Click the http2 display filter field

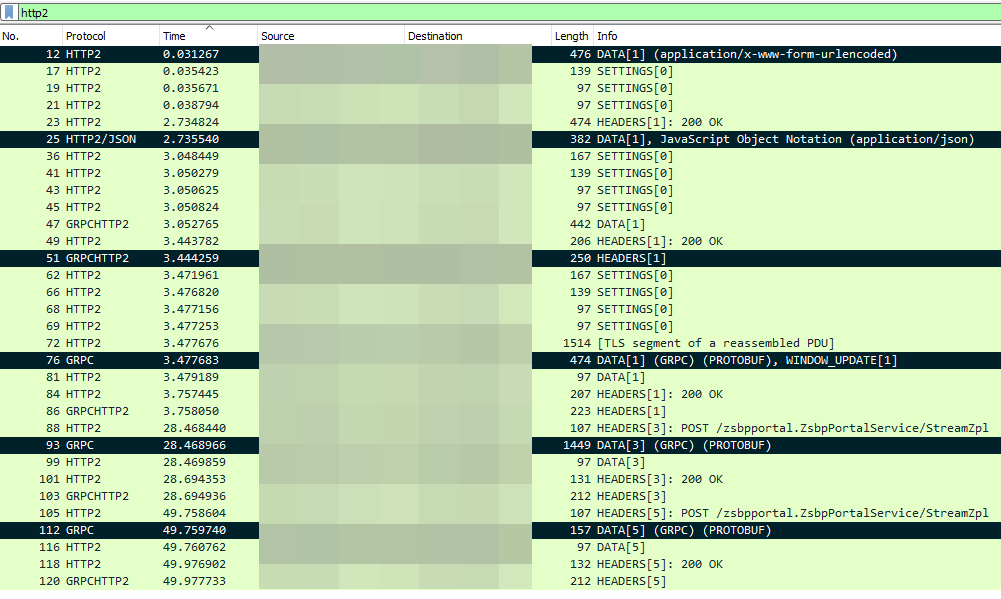pyautogui.click(x=509, y=13)
